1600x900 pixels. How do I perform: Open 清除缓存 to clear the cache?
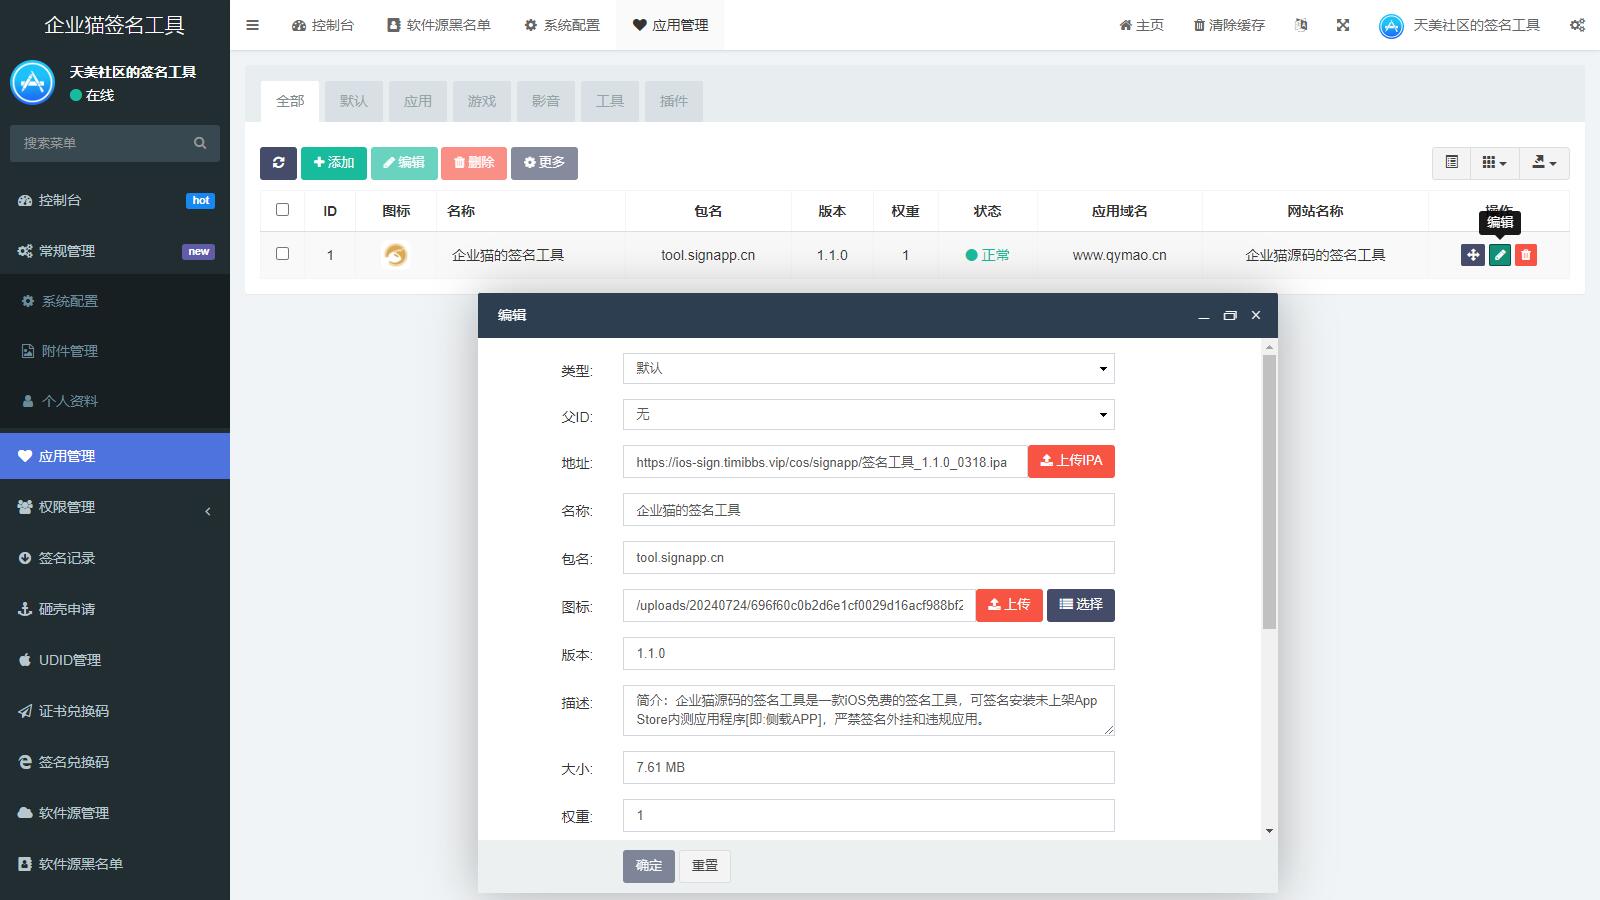(1226, 25)
